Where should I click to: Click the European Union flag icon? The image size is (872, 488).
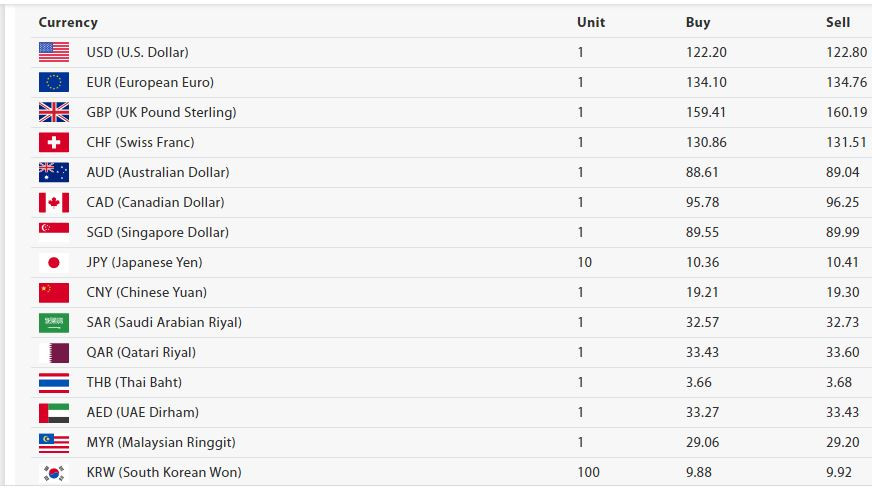(54, 82)
